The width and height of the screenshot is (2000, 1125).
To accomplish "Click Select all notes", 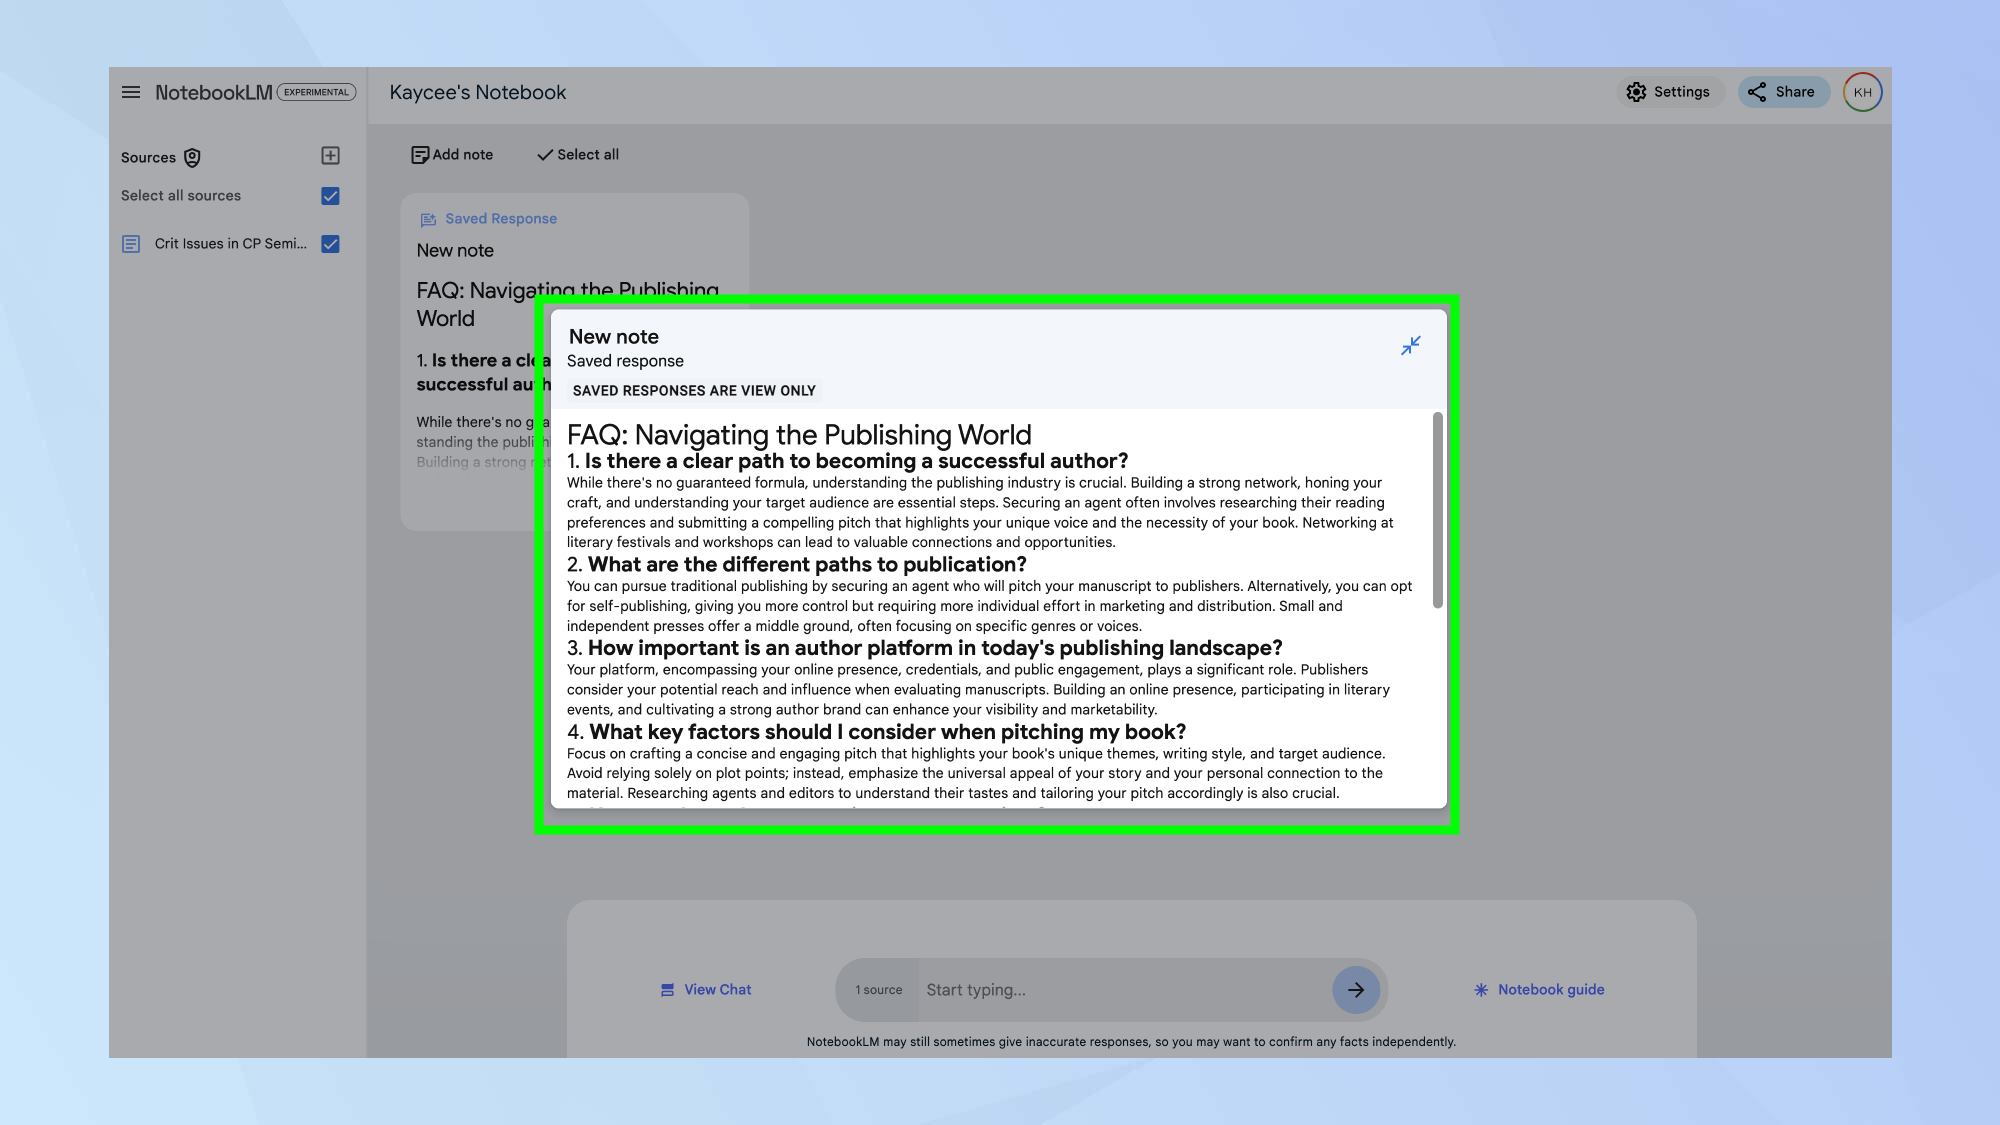I will (x=578, y=155).
